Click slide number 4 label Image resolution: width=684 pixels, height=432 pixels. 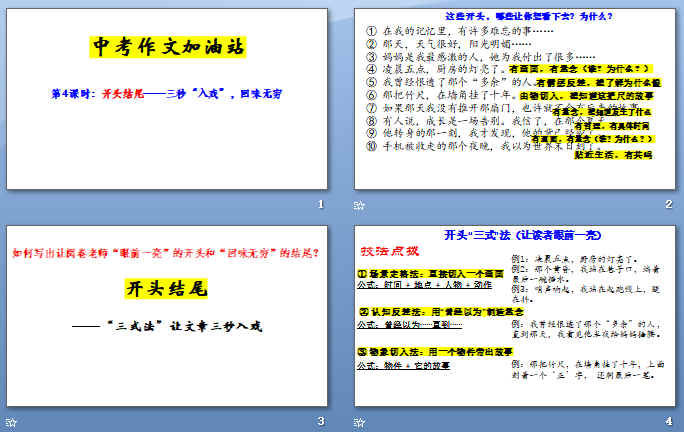pyautogui.click(x=669, y=421)
